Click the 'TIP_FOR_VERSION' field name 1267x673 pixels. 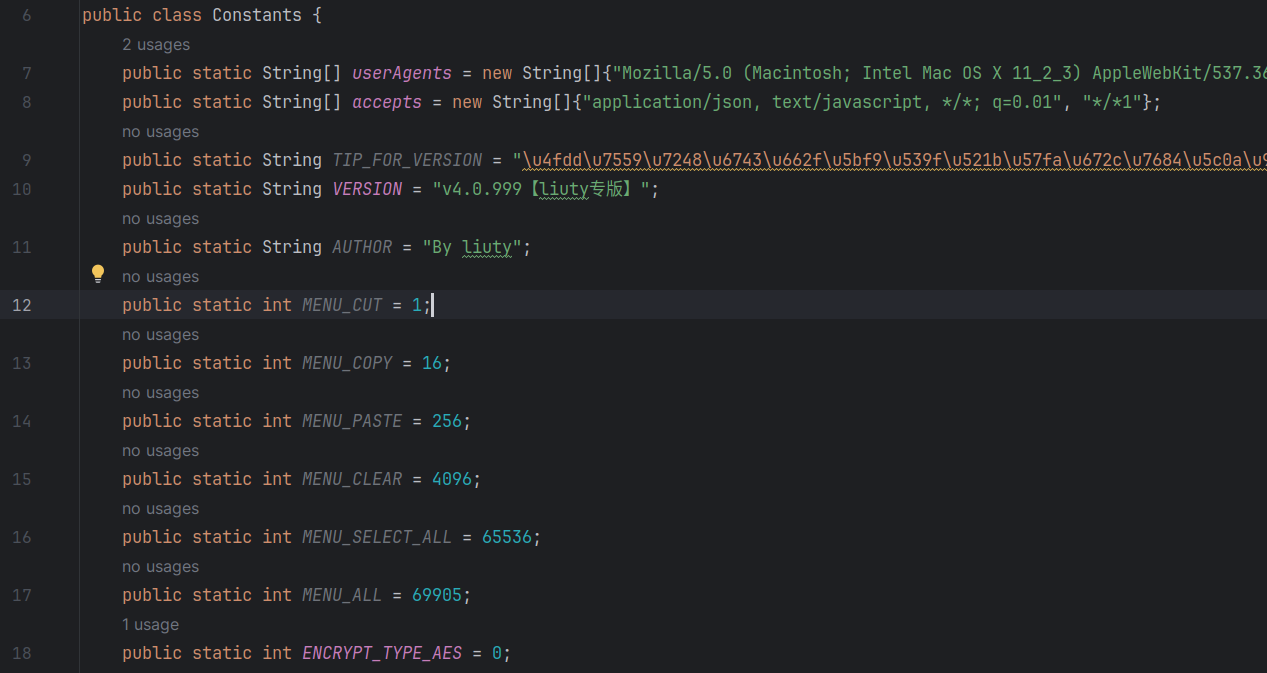point(407,161)
